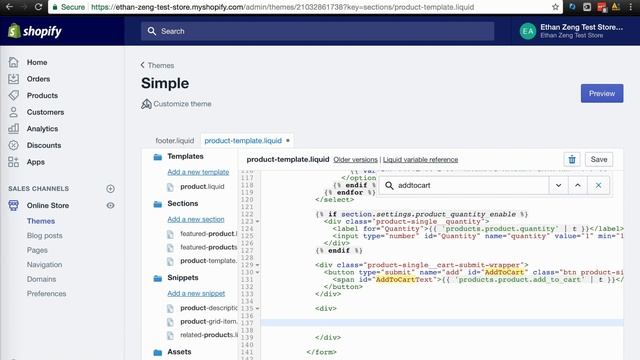Screen dimensions: 640x360
Task: Open product-template section file
Action: click(208, 261)
